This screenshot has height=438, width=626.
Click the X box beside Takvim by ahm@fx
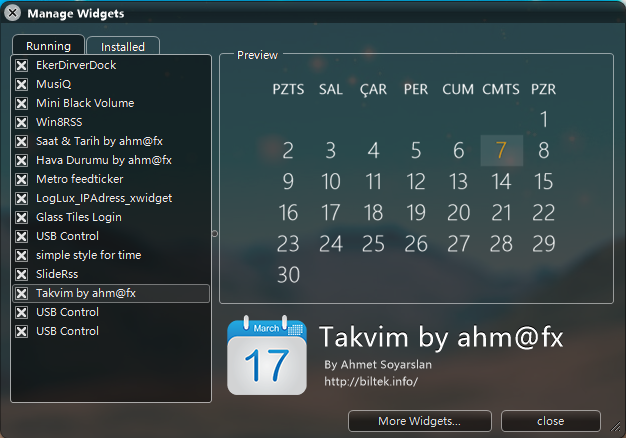[x=22, y=293]
